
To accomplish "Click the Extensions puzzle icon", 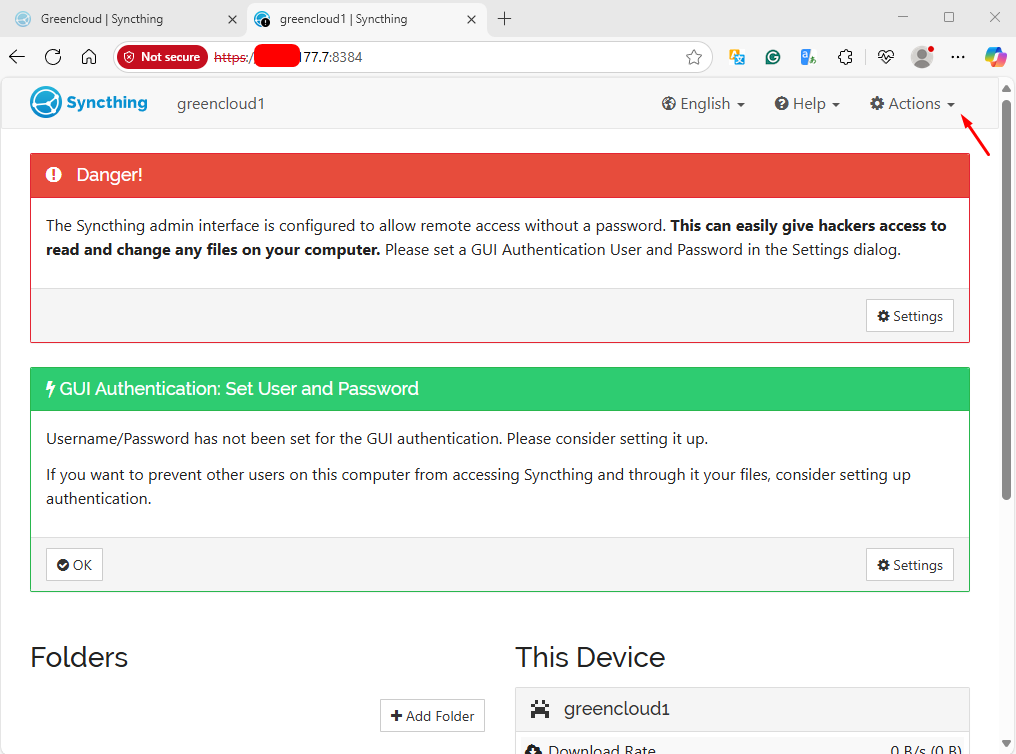I will [x=845, y=57].
